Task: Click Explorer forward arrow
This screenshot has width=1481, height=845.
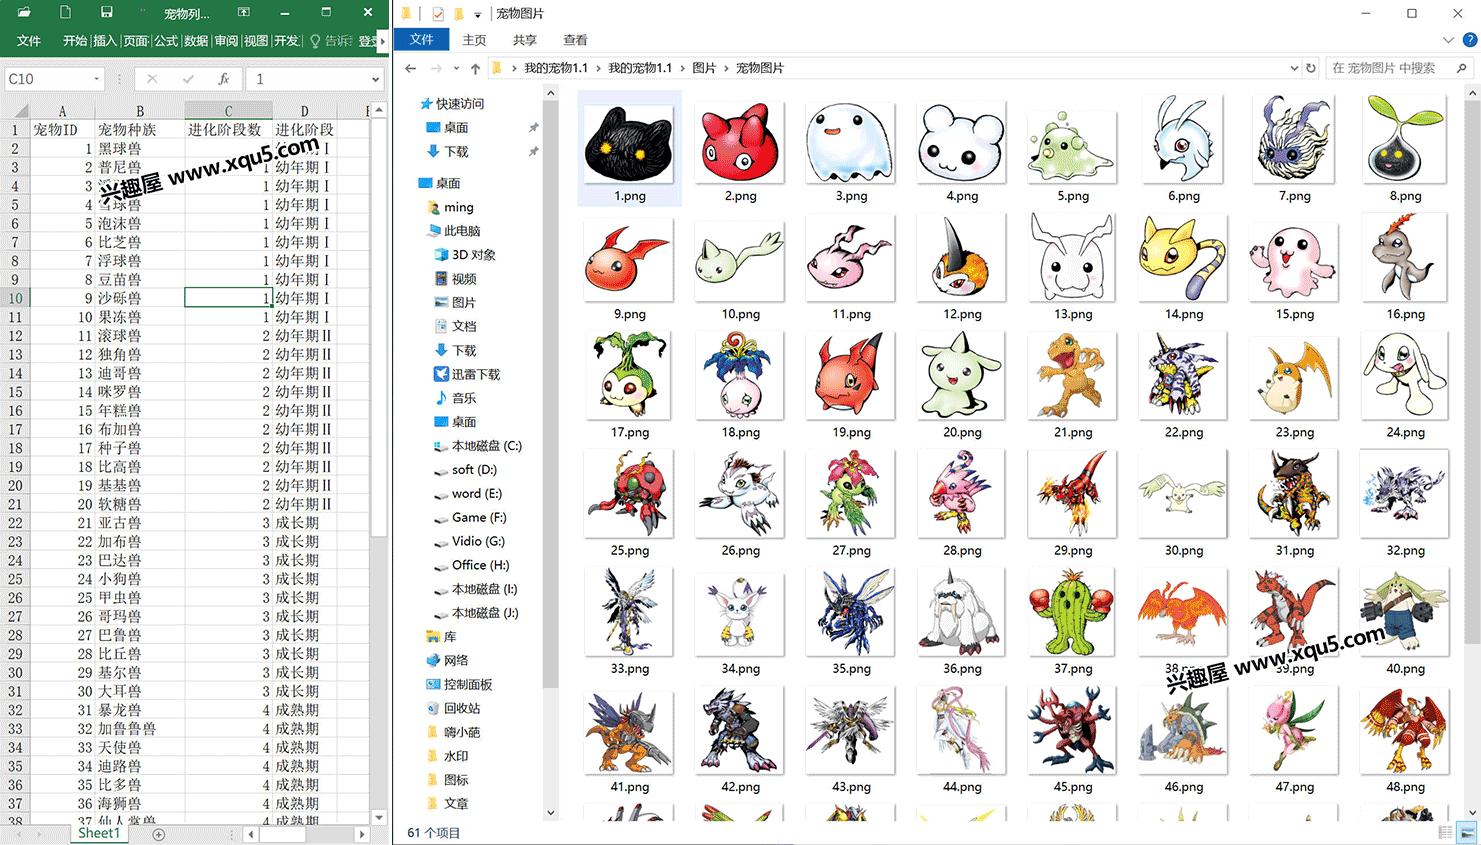Action: click(x=436, y=68)
